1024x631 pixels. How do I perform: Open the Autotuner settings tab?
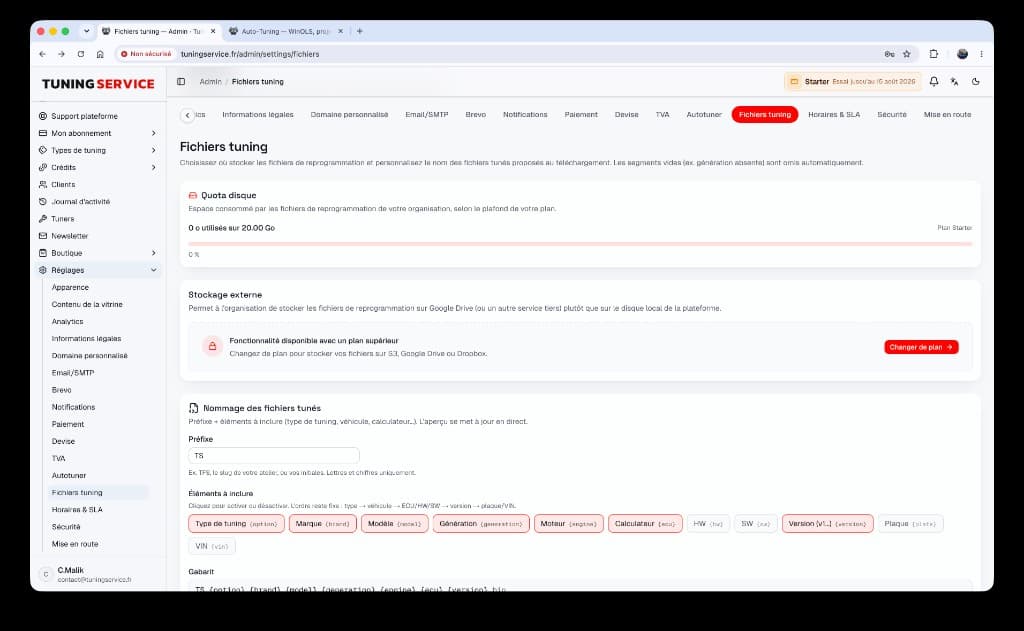coord(704,115)
